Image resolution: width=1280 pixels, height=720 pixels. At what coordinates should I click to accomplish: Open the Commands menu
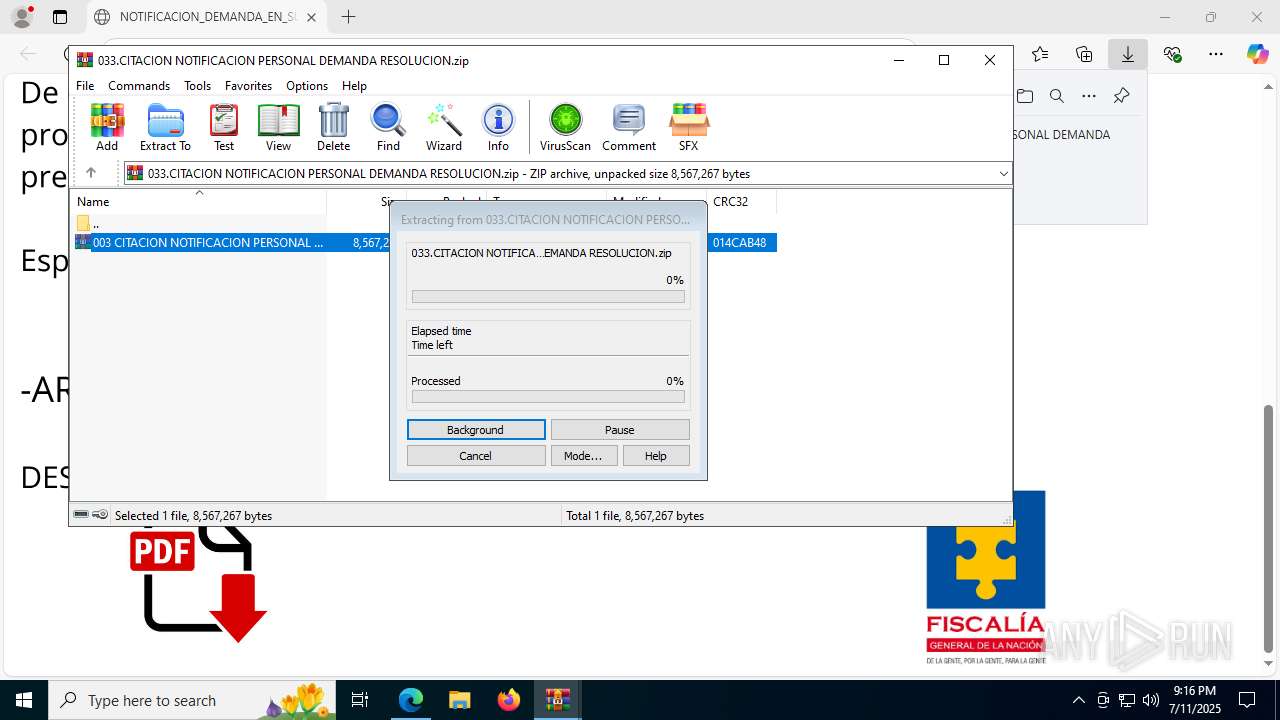(x=139, y=86)
